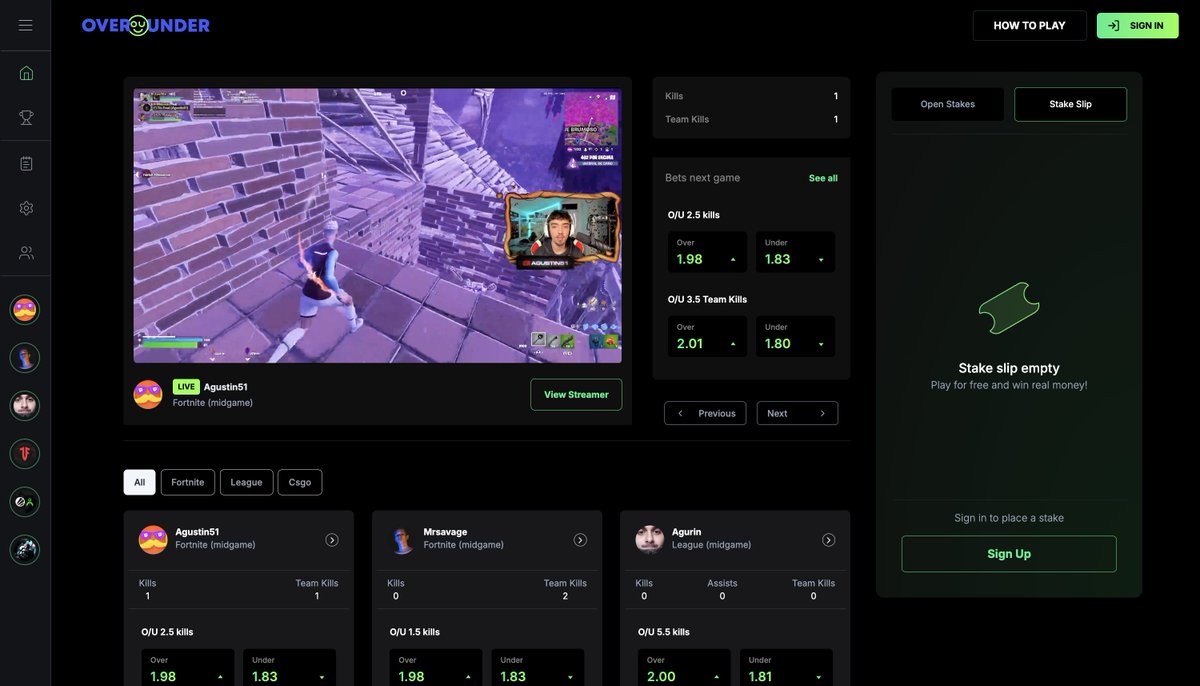Open Mrsavage card arrow icon
The width and height of the screenshot is (1200, 686).
click(x=580, y=540)
